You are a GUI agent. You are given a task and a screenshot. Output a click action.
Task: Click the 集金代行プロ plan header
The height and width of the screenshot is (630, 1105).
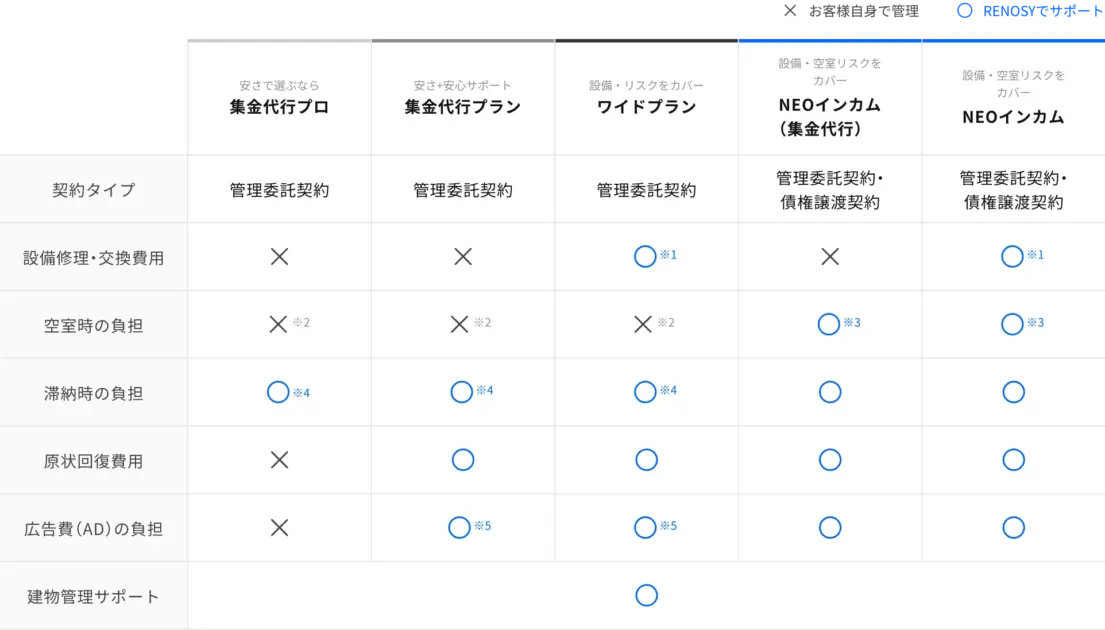pos(279,106)
